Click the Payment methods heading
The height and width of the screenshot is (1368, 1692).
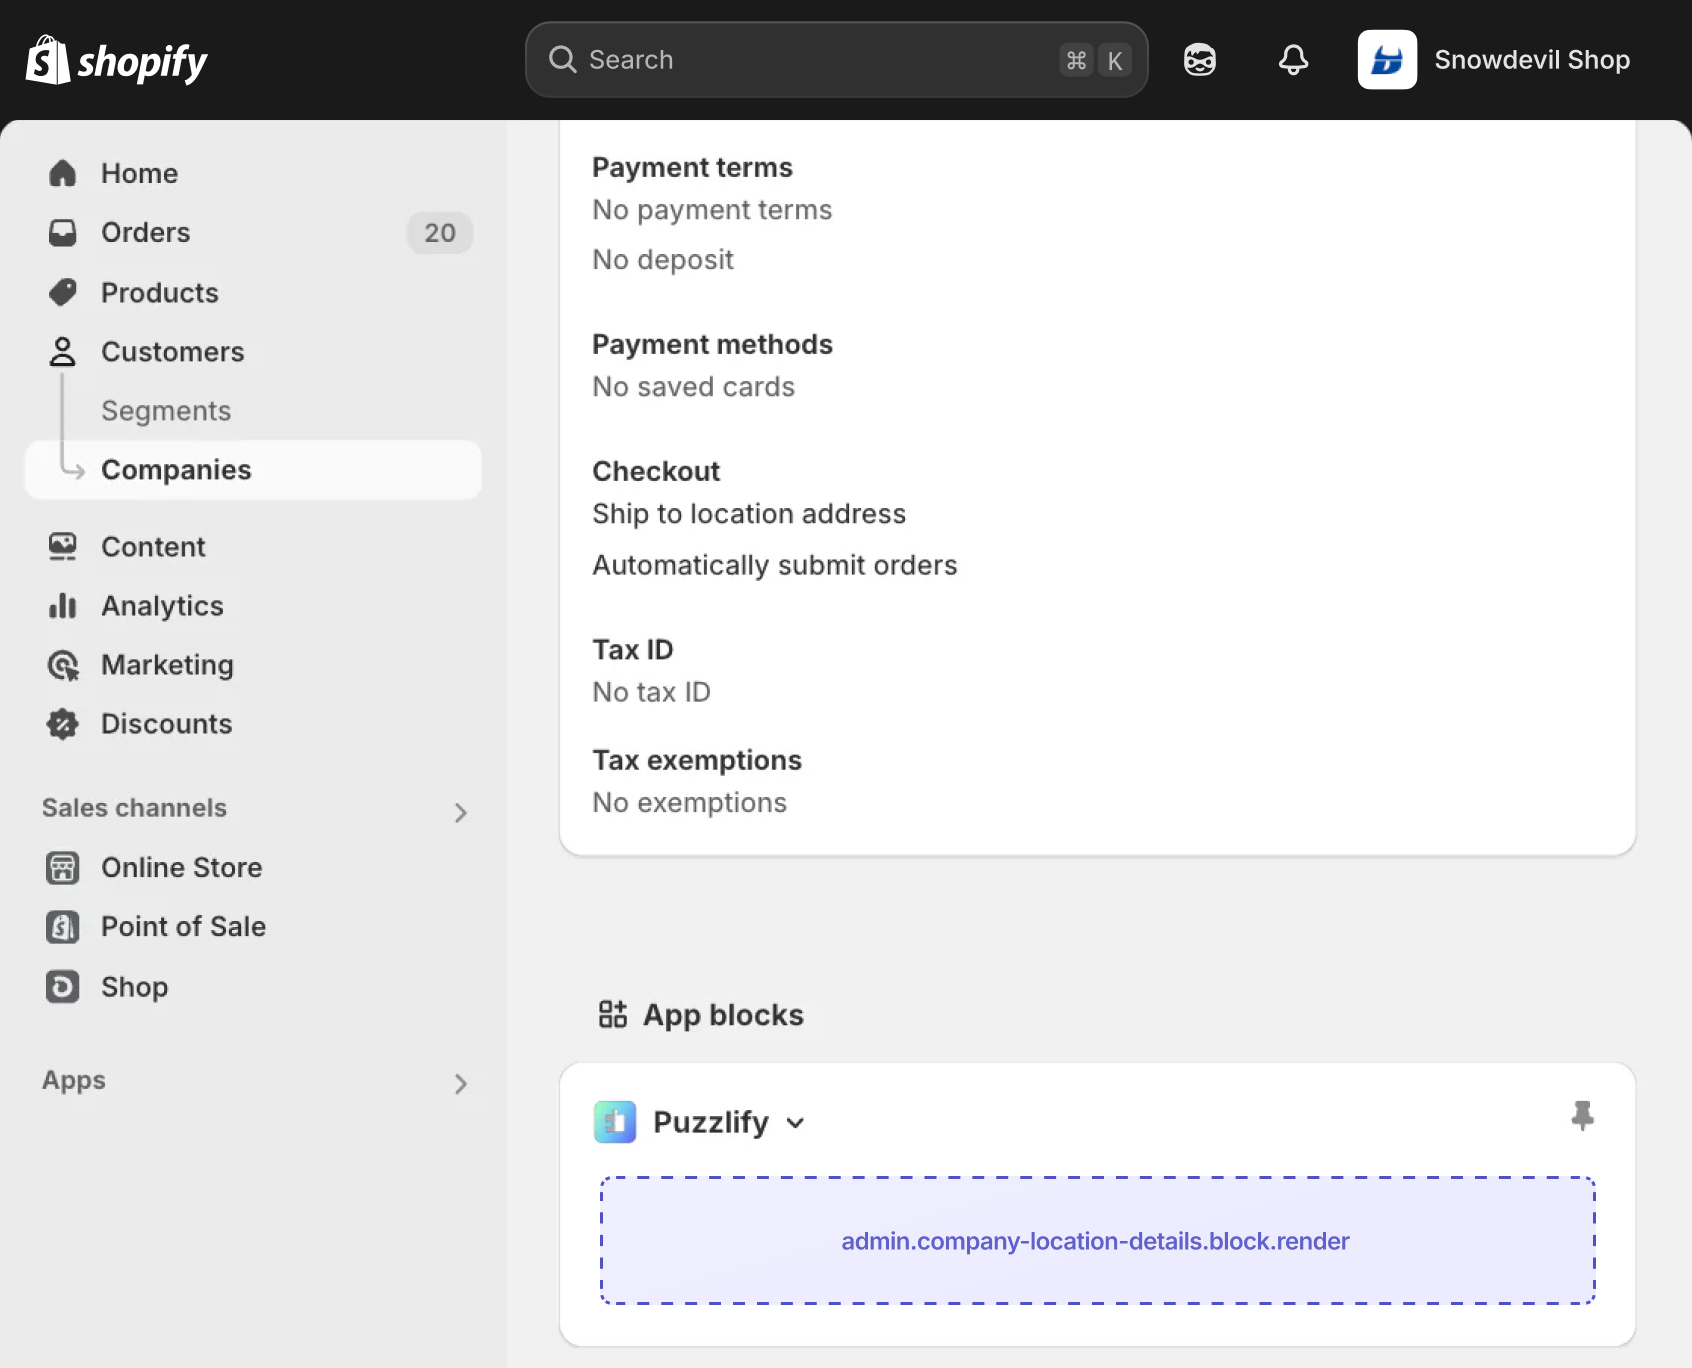[x=712, y=344]
